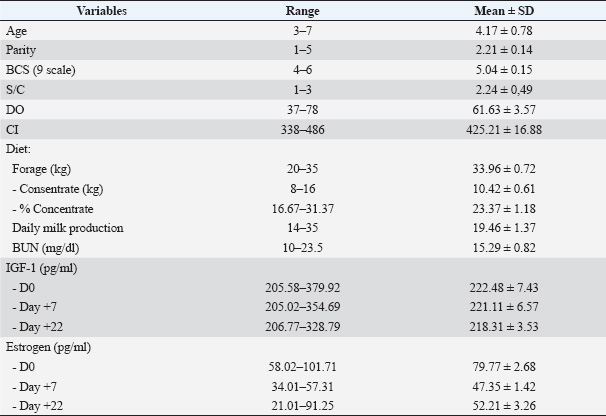Viewport: 606px width, 416px height.
Task: Select the IGF-1 (pg/ml) section label
Action: 42,266
